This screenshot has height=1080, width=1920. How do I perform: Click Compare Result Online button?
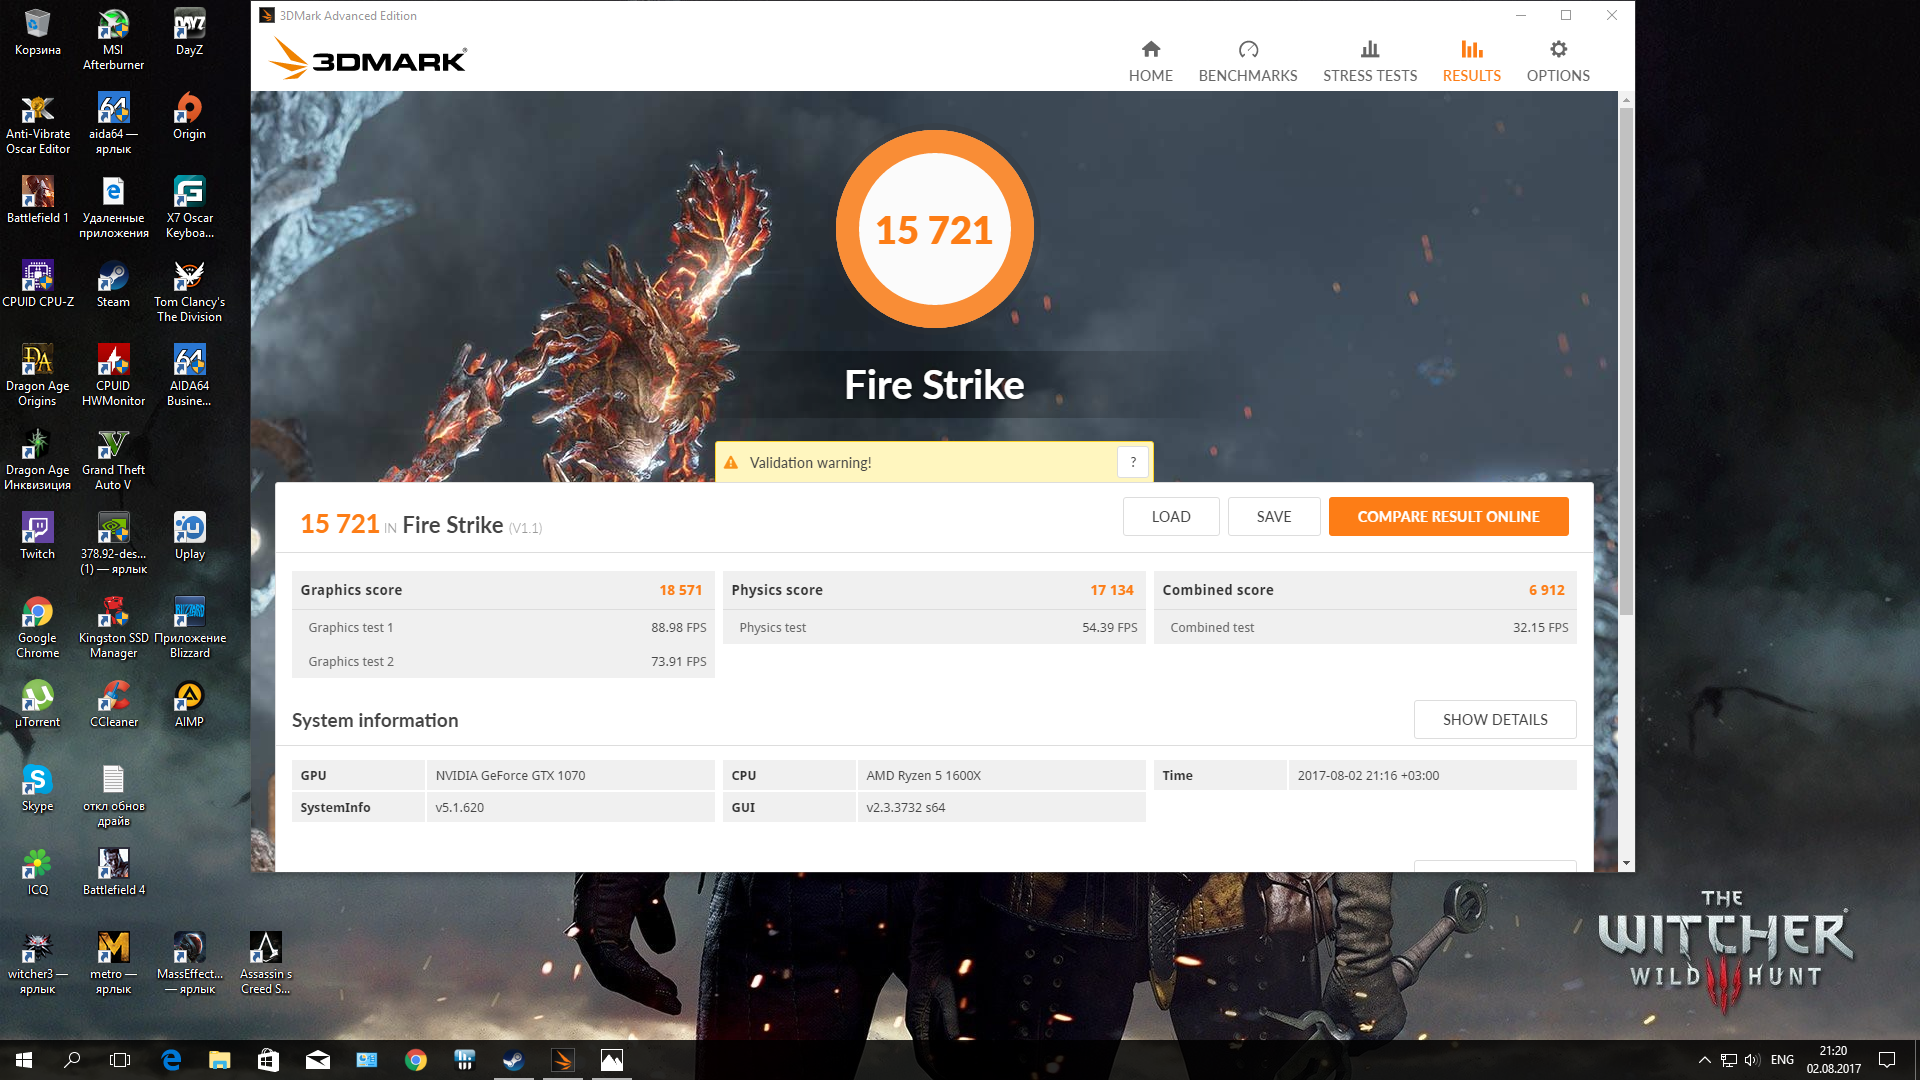pyautogui.click(x=1447, y=517)
